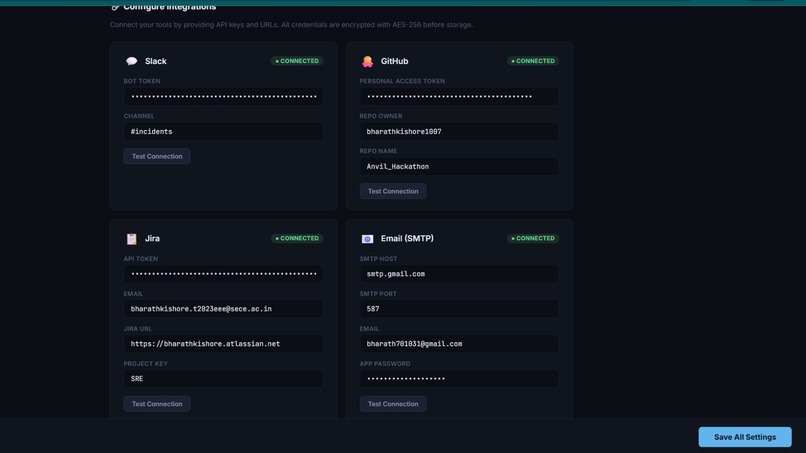Screen dimensions: 806x453
Task: Test the GitHub connection
Action: pos(393,191)
